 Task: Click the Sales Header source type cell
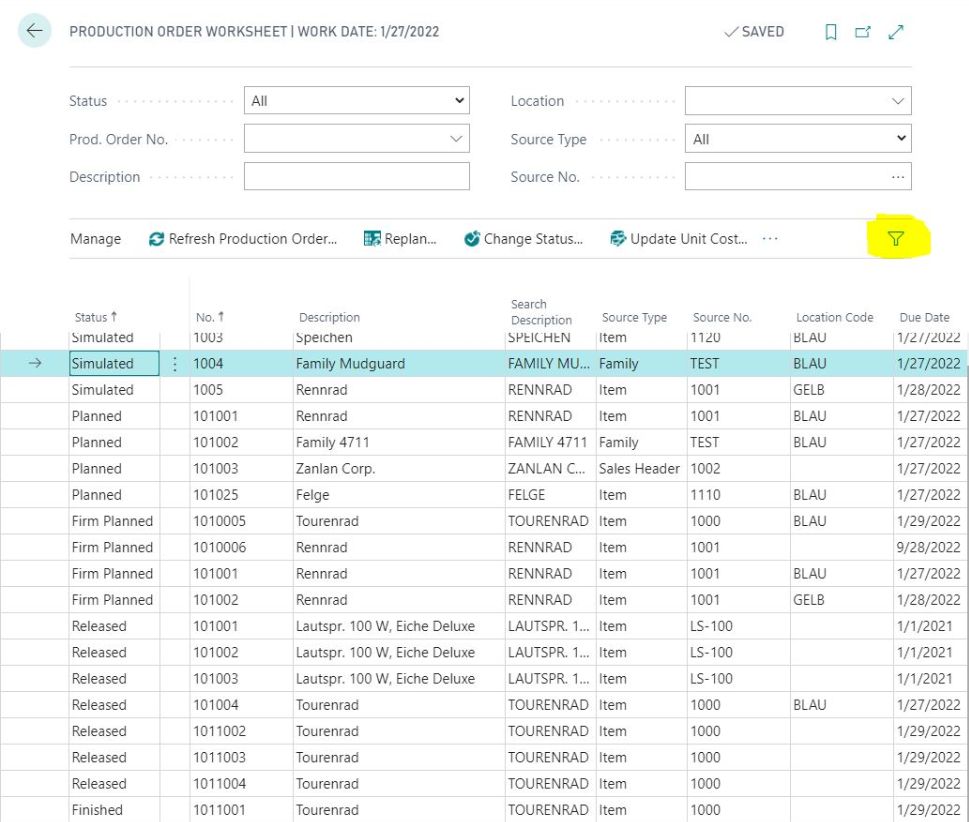(x=641, y=468)
